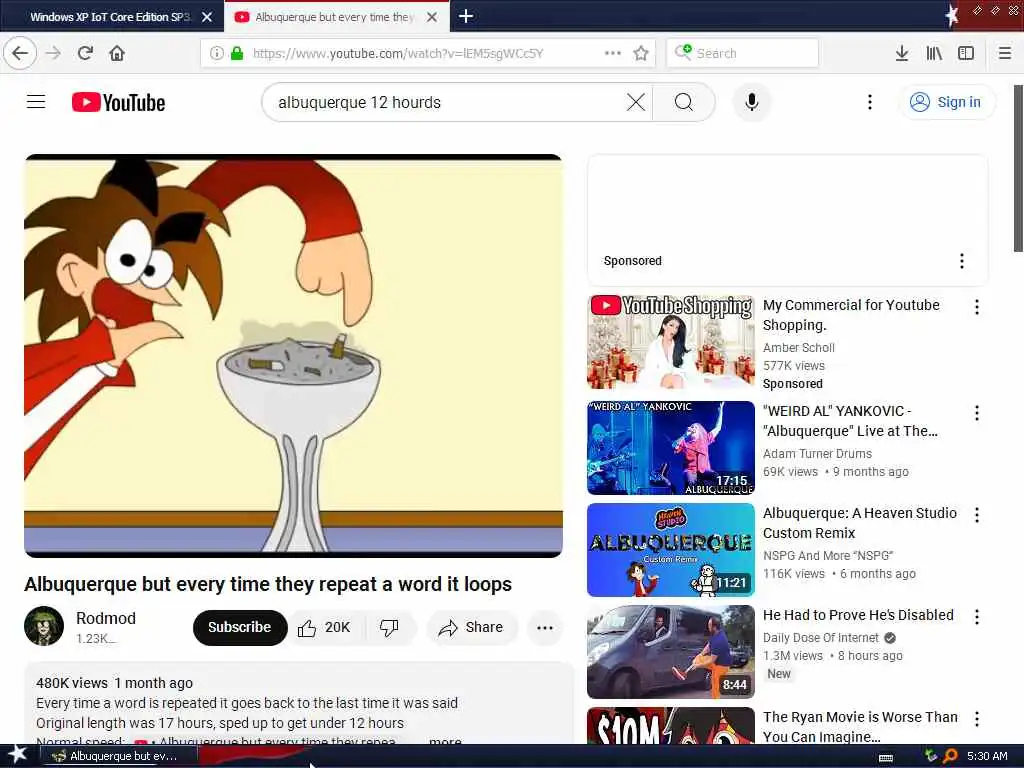This screenshot has height=768, width=1024.
Task: Expand the description with ...more
Action: click(445, 741)
